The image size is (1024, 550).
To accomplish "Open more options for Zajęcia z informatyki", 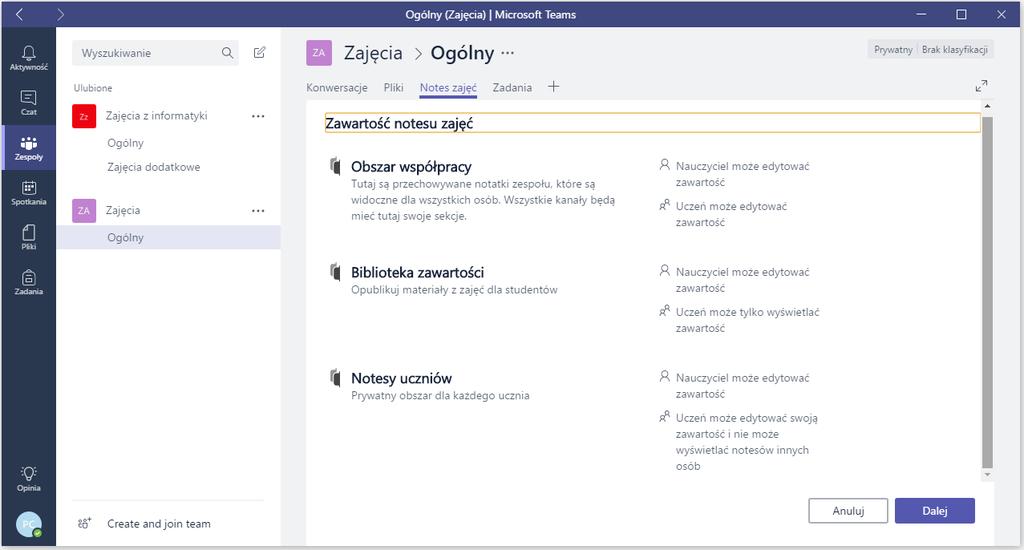I will (258, 116).
